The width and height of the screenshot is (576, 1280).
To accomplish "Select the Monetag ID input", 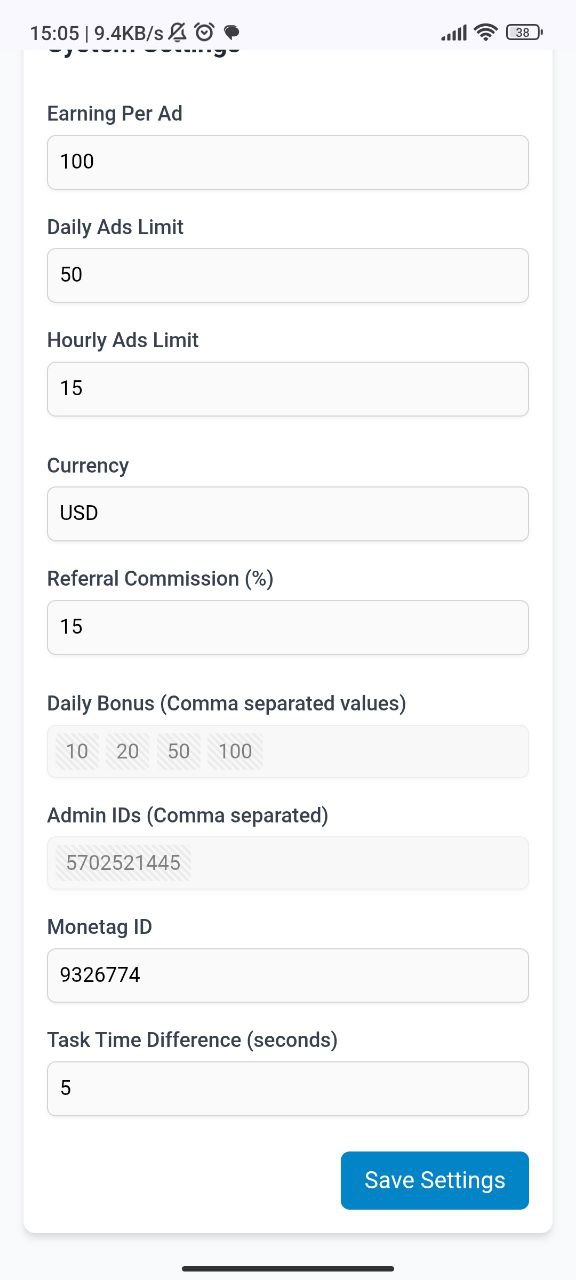I will point(288,975).
